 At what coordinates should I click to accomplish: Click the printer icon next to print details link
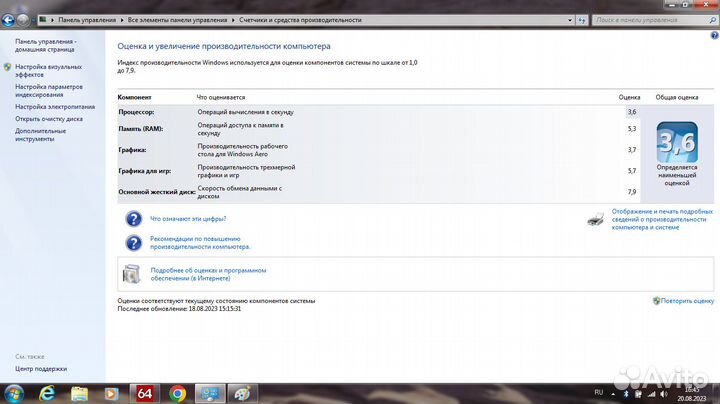click(x=595, y=218)
